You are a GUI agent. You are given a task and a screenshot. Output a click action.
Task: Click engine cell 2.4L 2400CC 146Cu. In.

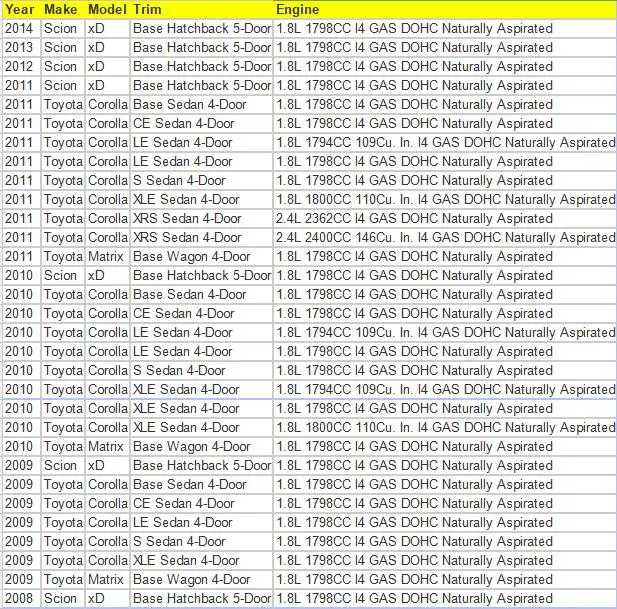tap(445, 238)
